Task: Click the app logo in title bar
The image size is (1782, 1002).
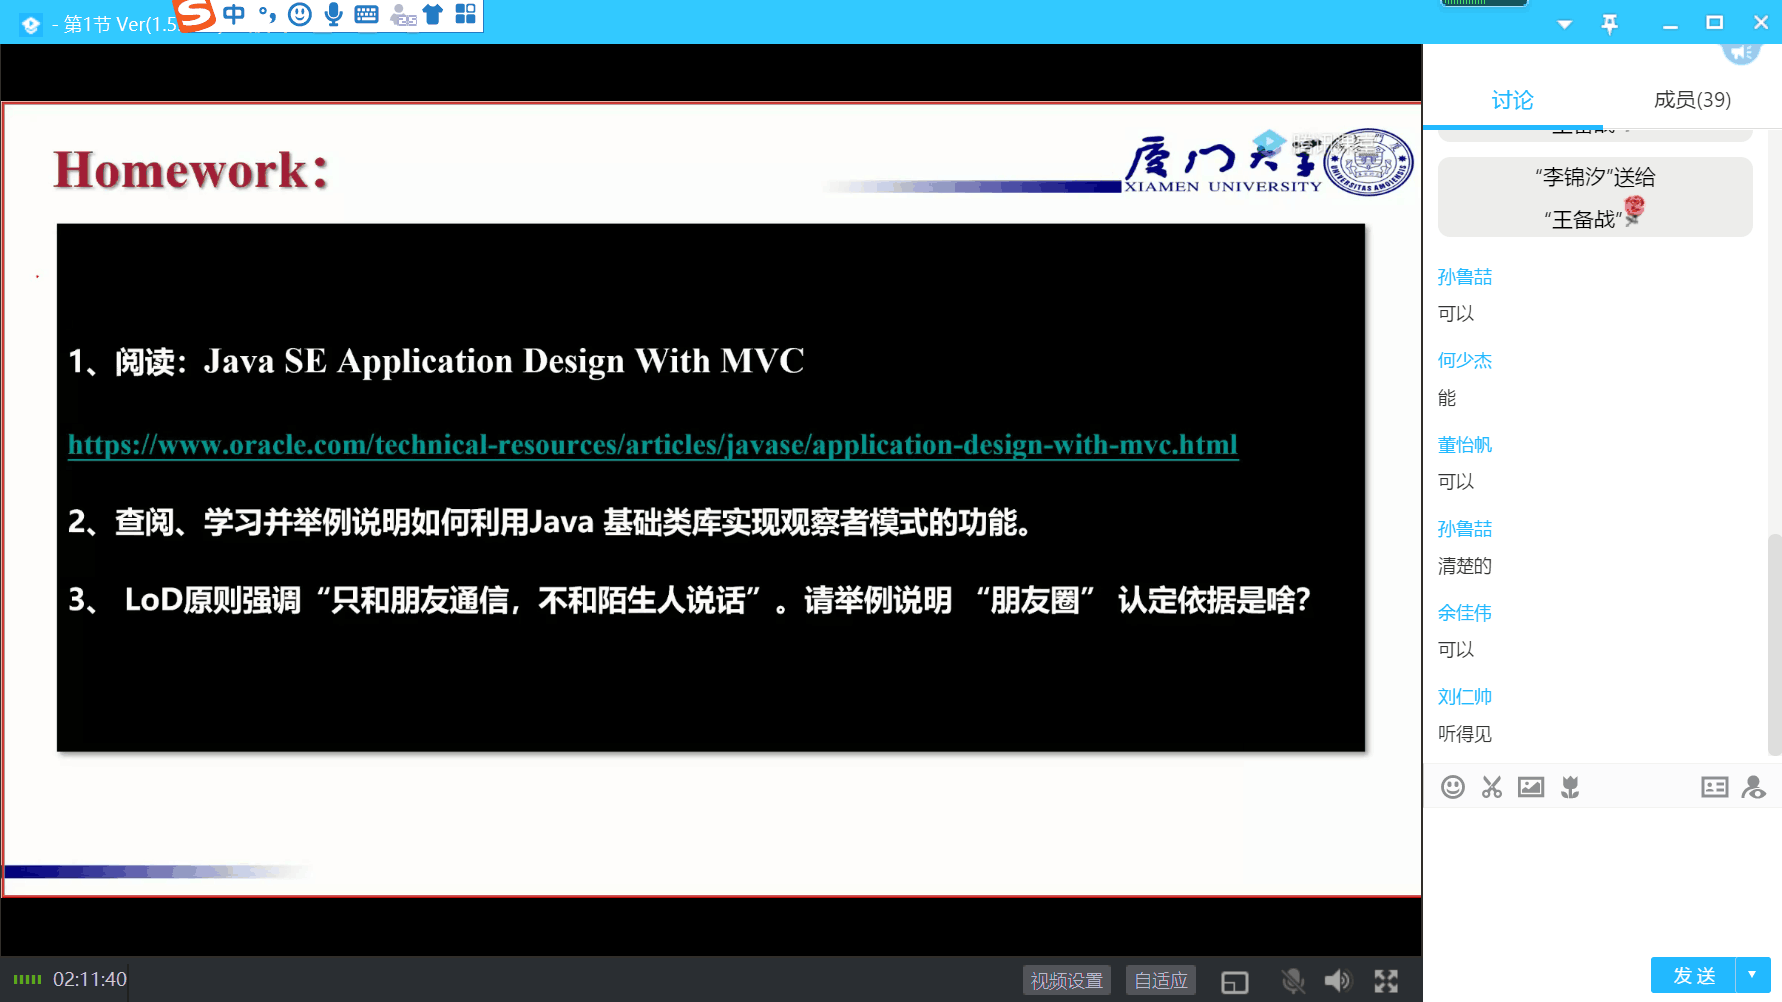Action: (x=31, y=25)
